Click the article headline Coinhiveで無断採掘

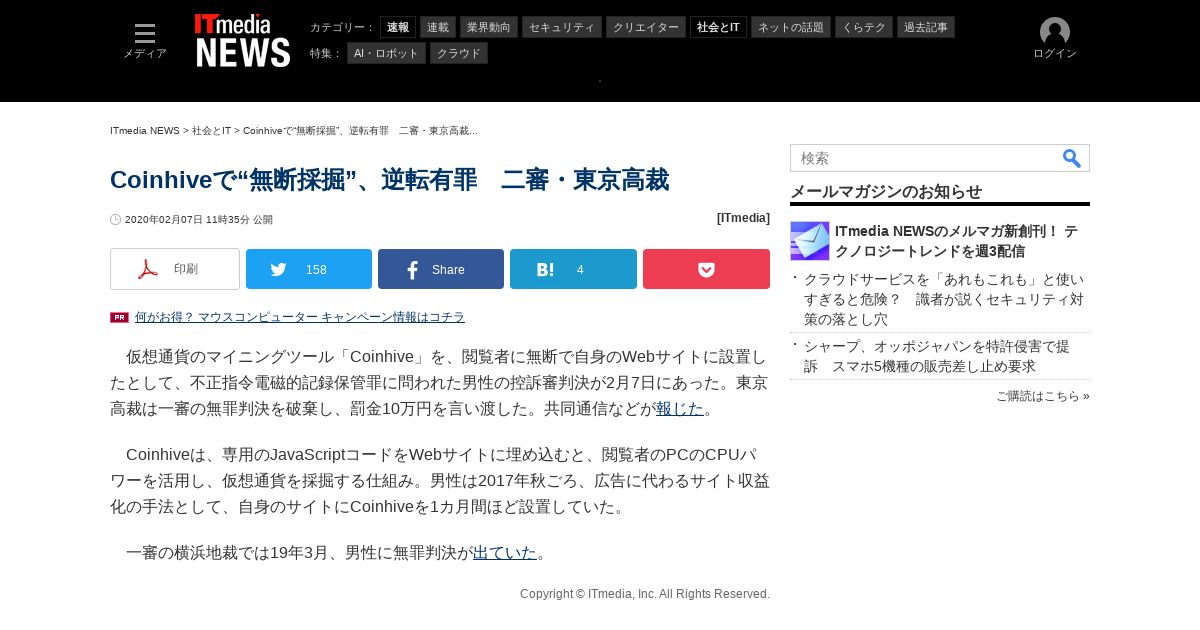[389, 180]
